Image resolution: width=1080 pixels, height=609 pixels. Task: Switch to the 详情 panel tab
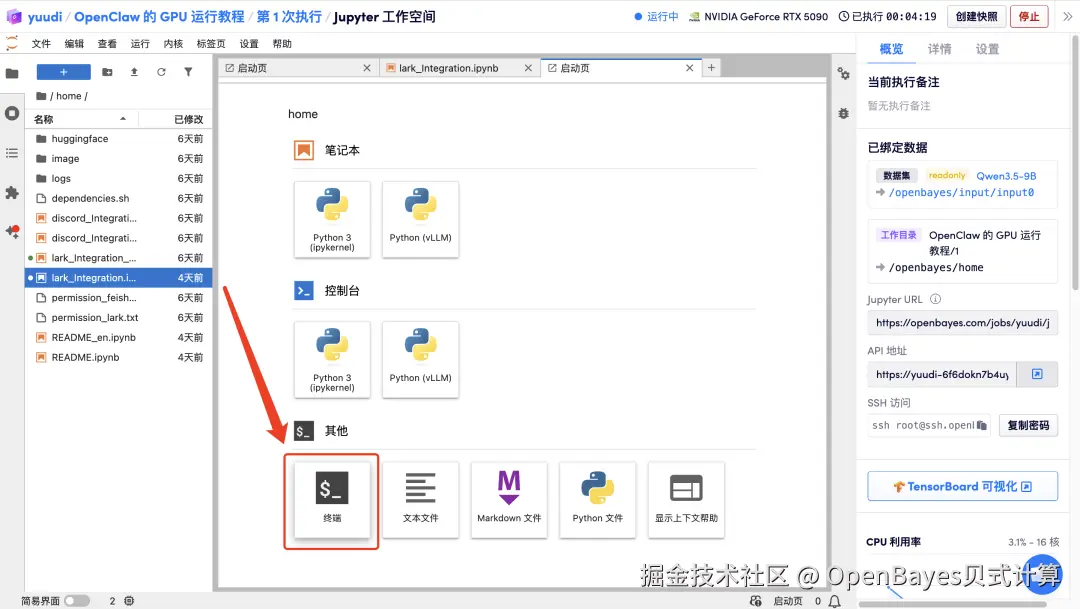click(939, 49)
